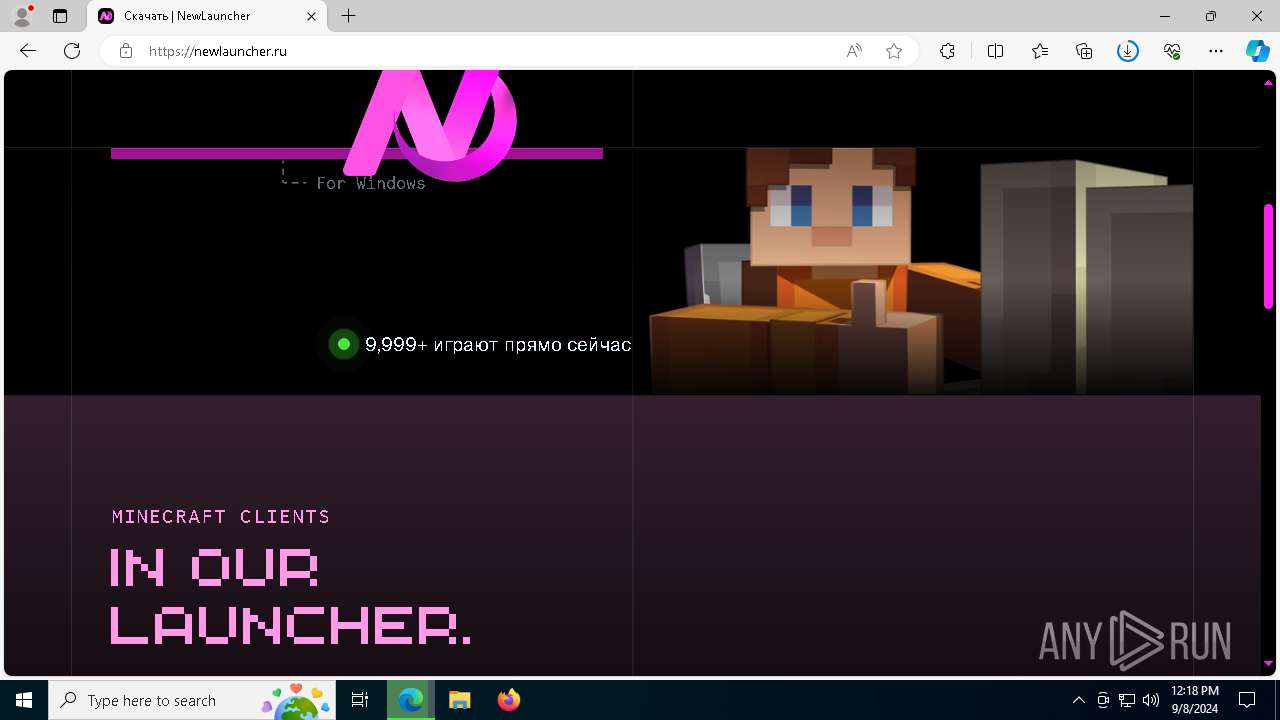Viewport: 1280px width, 720px height.
Task: View site information lock icon
Action: tap(126, 51)
